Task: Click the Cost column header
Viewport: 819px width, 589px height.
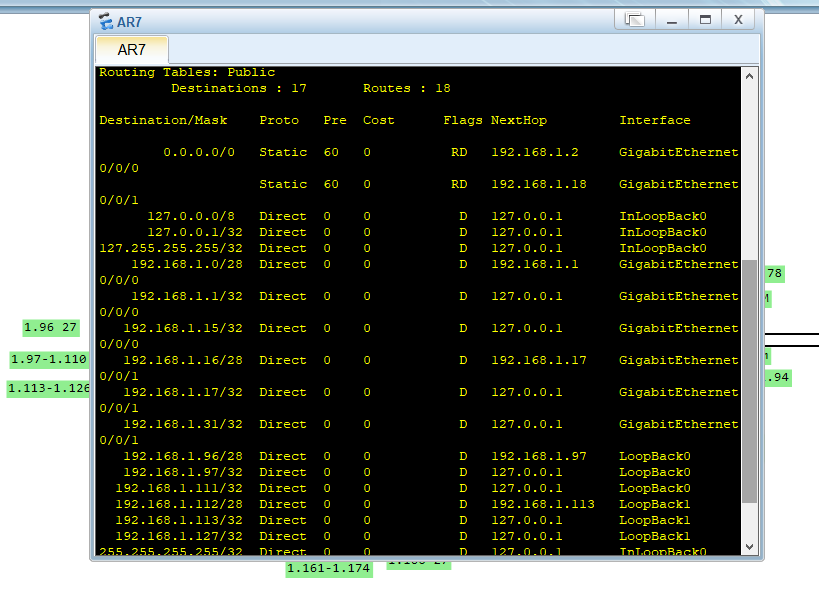Action: coord(379,120)
